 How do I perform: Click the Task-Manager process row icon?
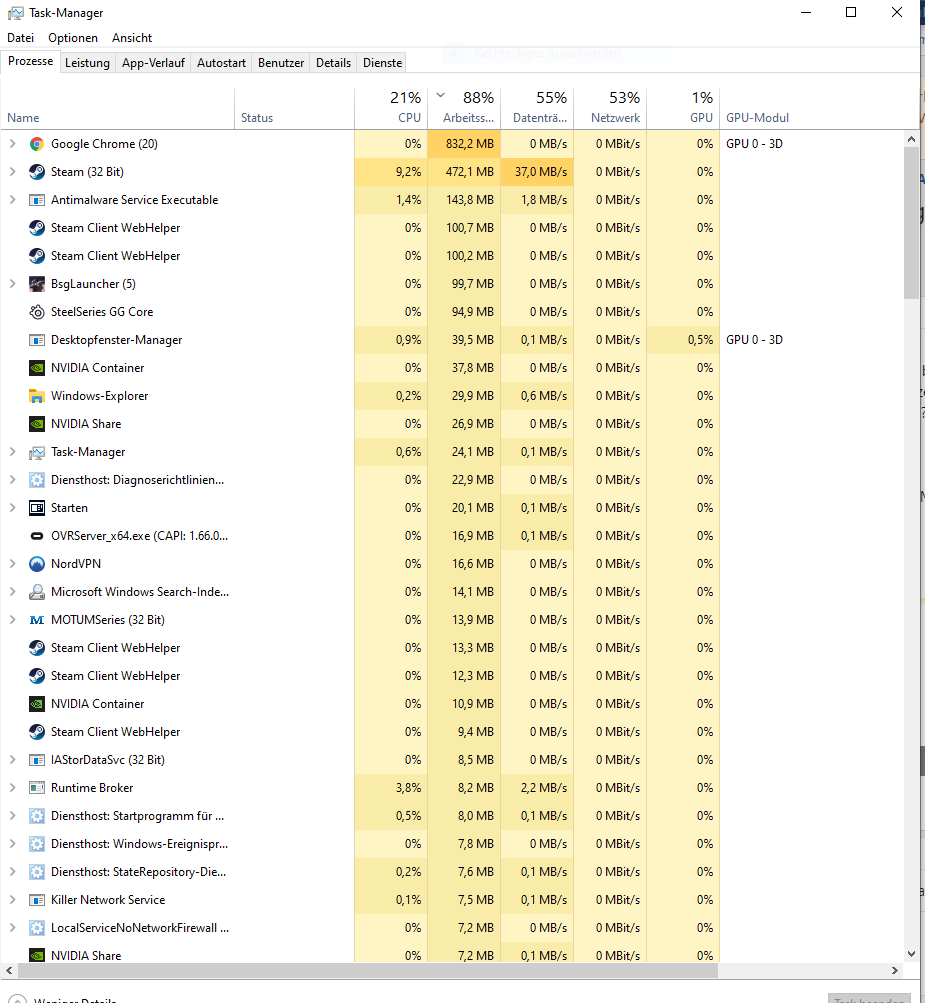pyautogui.click(x=37, y=452)
